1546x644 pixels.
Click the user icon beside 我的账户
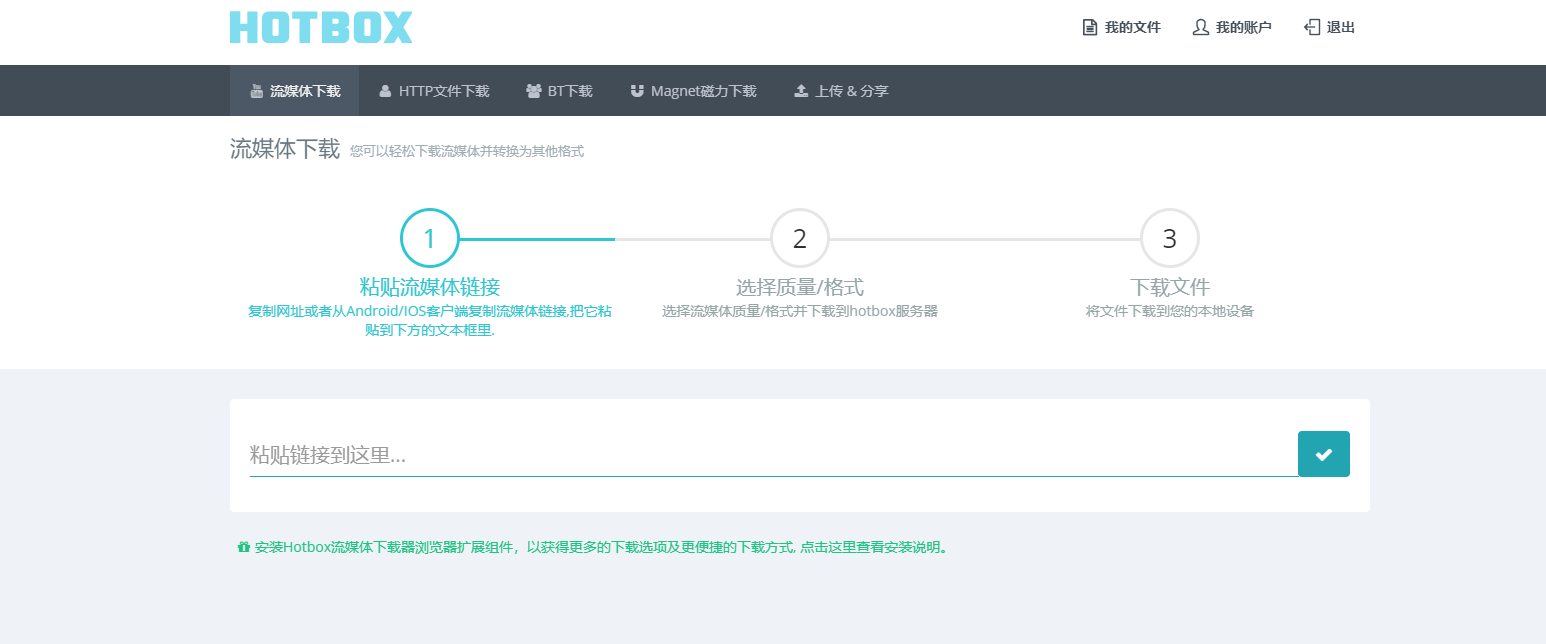(x=1201, y=28)
